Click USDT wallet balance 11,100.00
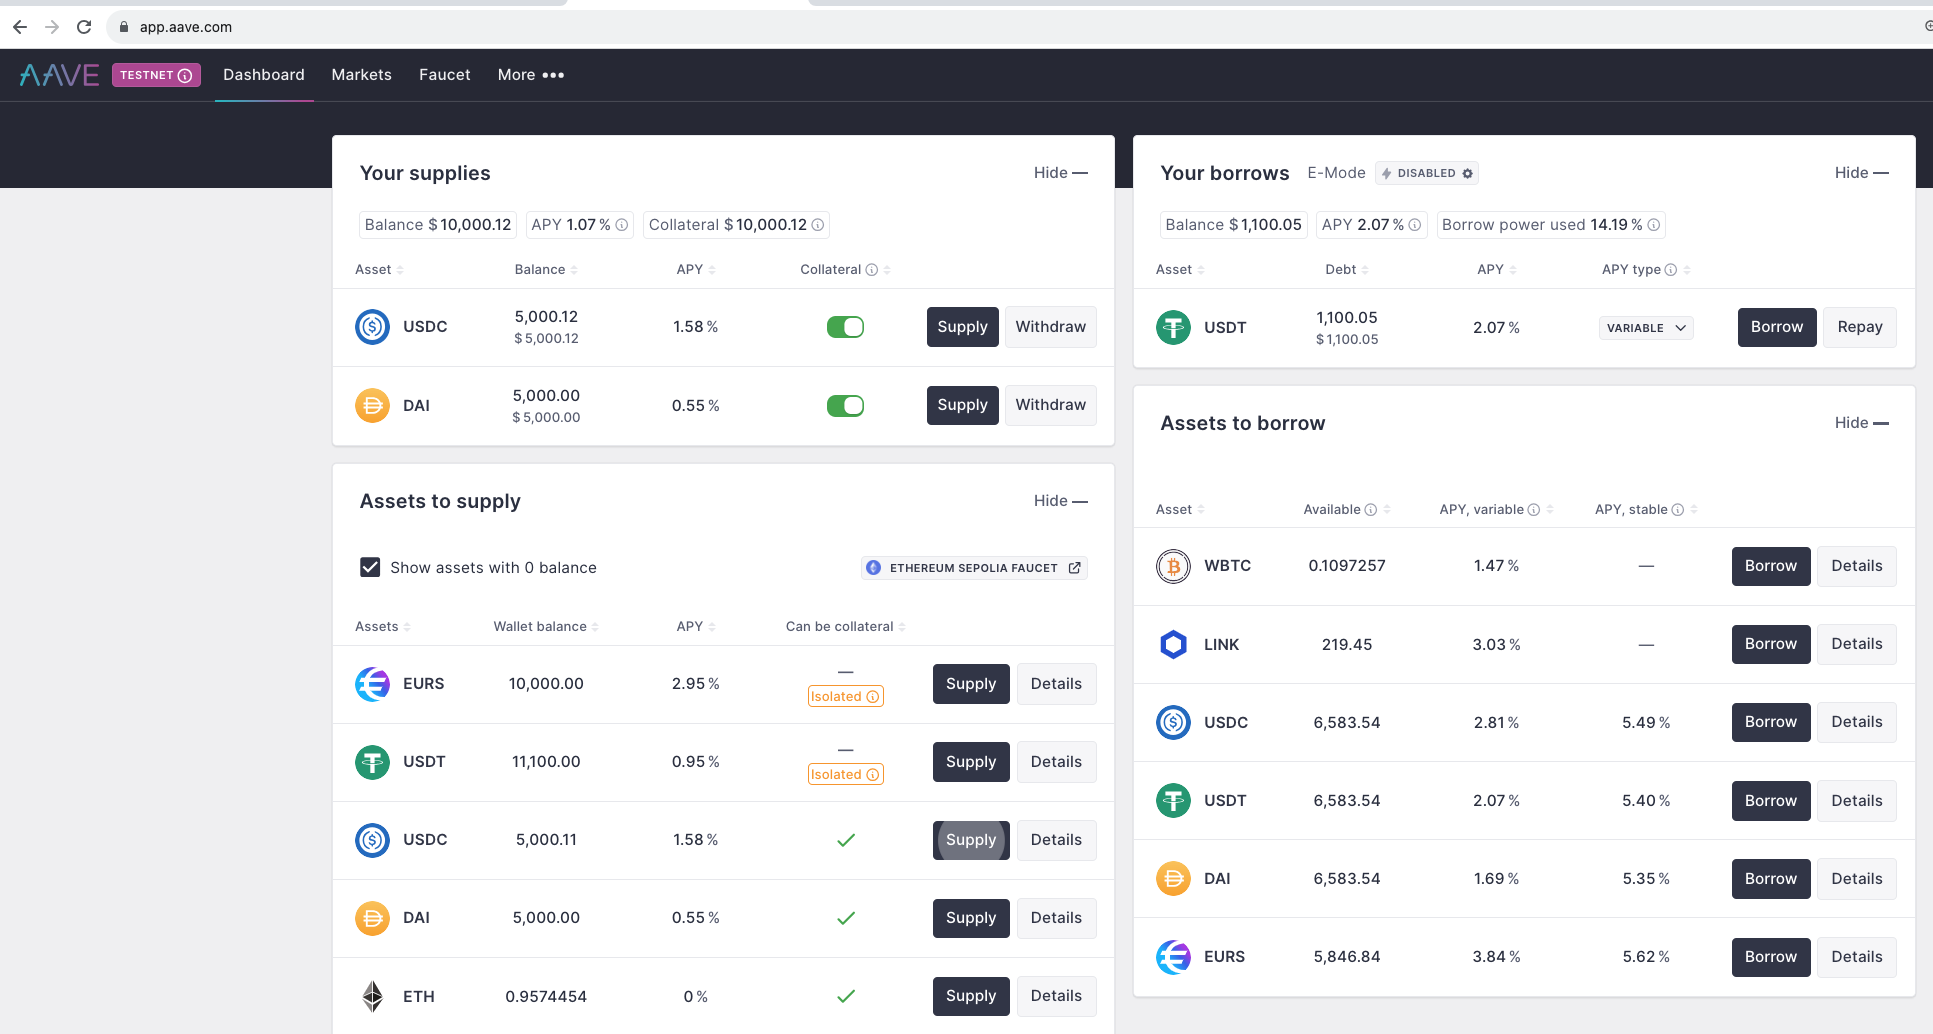Image resolution: width=1933 pixels, height=1034 pixels. tap(546, 762)
